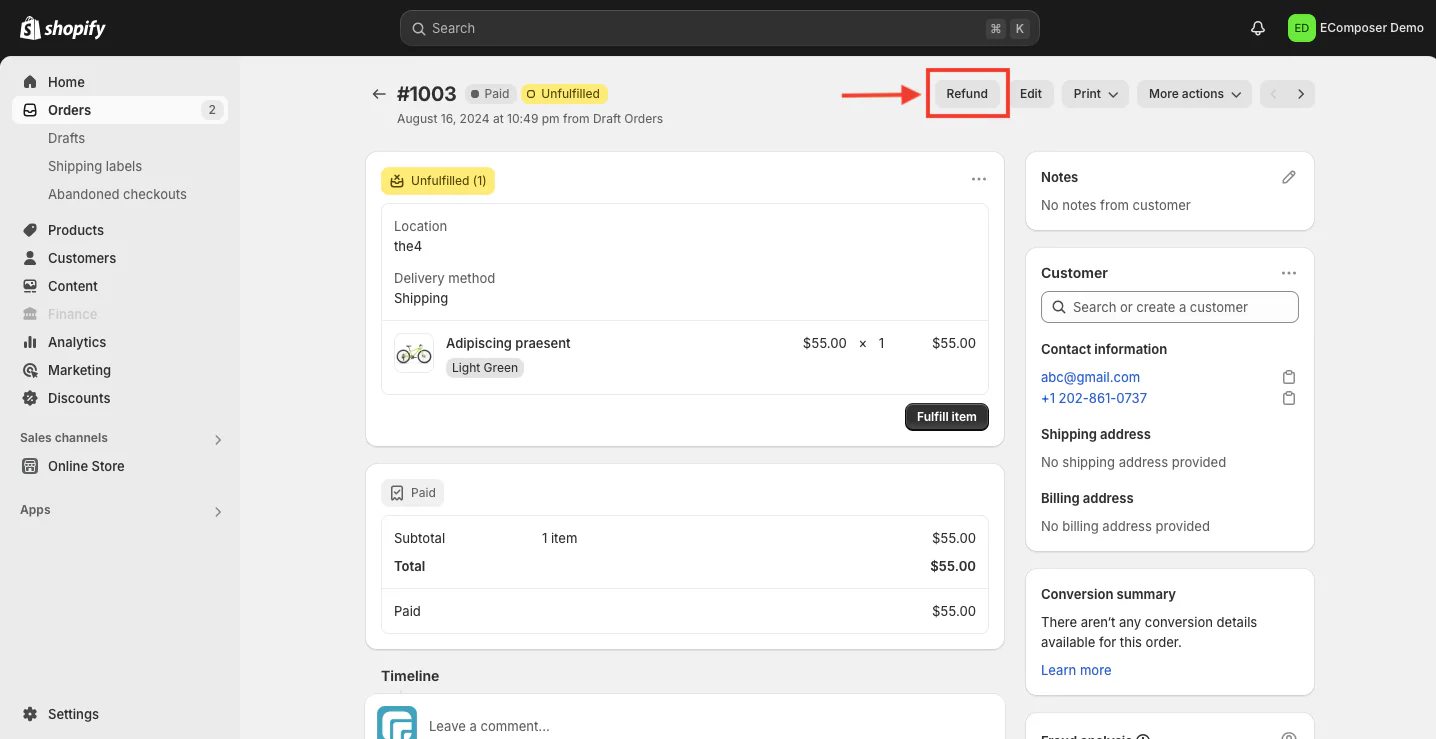Click the Fulfill item button
Image resolution: width=1436 pixels, height=739 pixels.
click(x=947, y=417)
